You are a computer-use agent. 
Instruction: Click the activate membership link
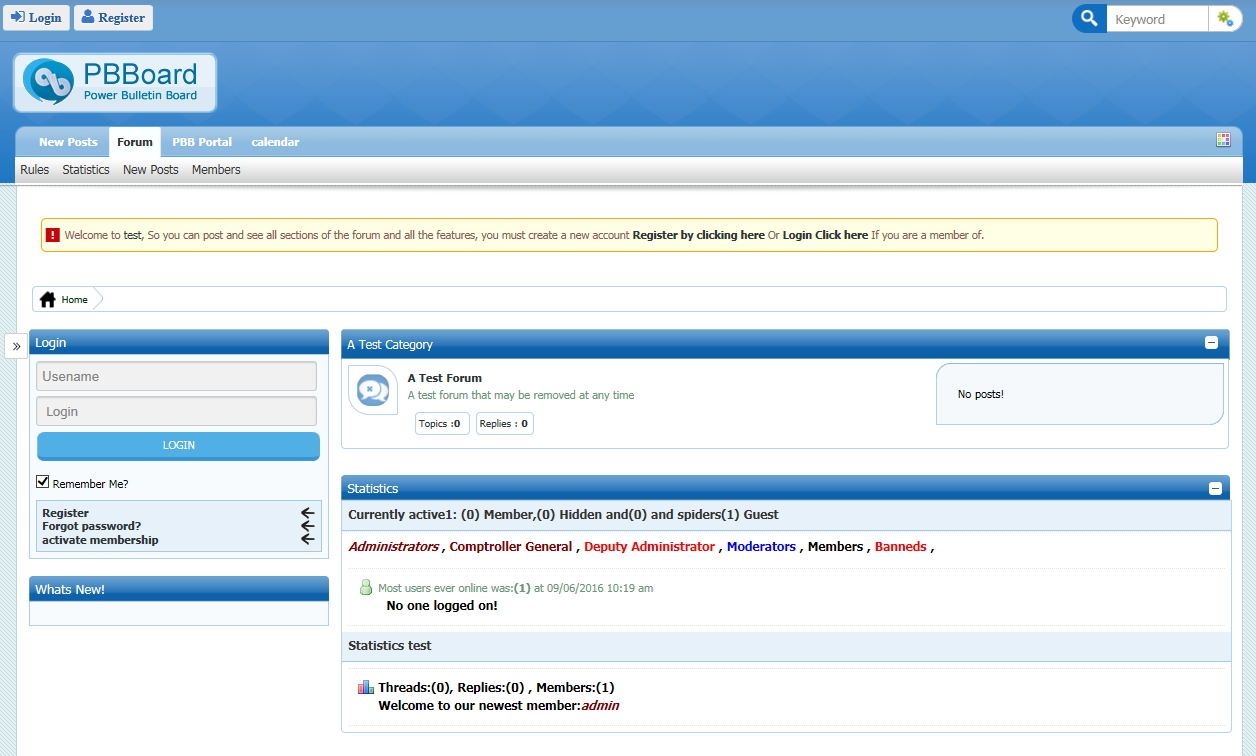[100, 540]
